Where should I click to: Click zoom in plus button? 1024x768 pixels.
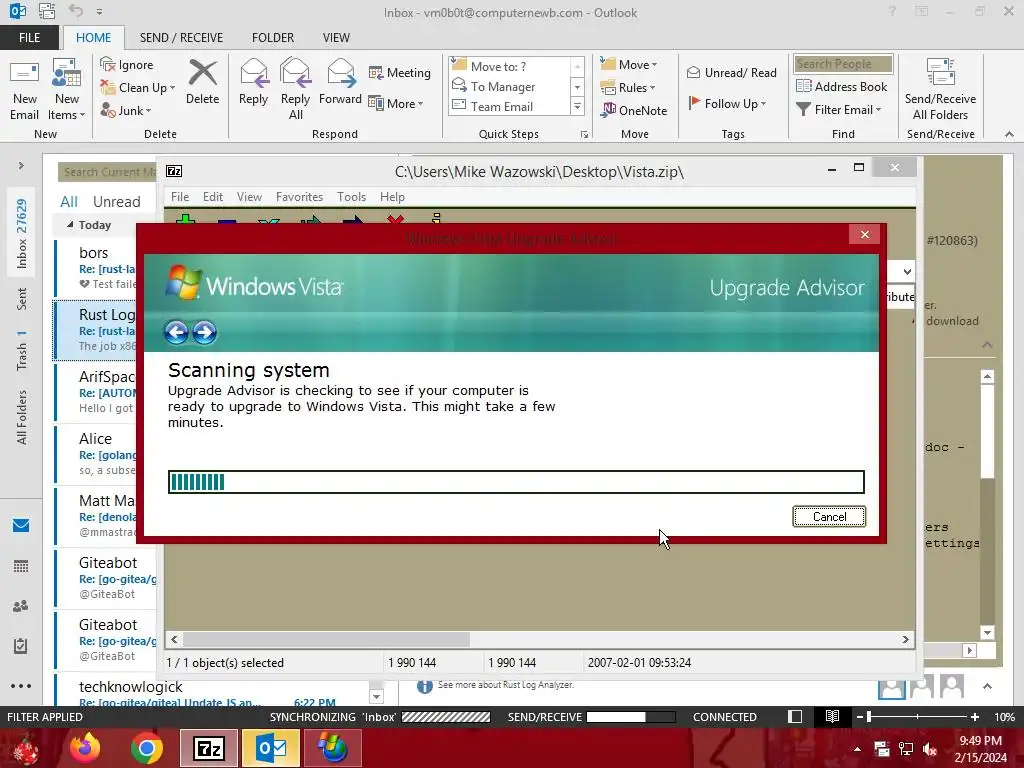(x=975, y=717)
